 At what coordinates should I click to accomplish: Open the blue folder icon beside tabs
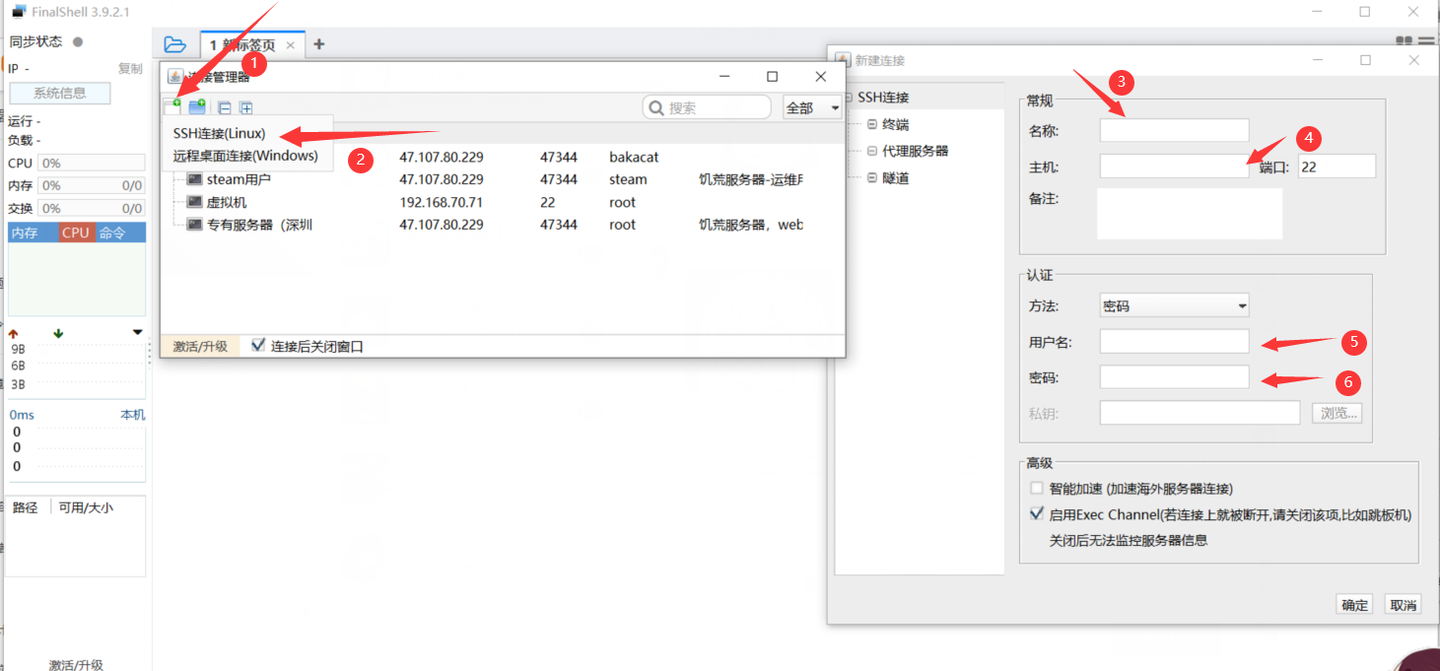[x=175, y=44]
